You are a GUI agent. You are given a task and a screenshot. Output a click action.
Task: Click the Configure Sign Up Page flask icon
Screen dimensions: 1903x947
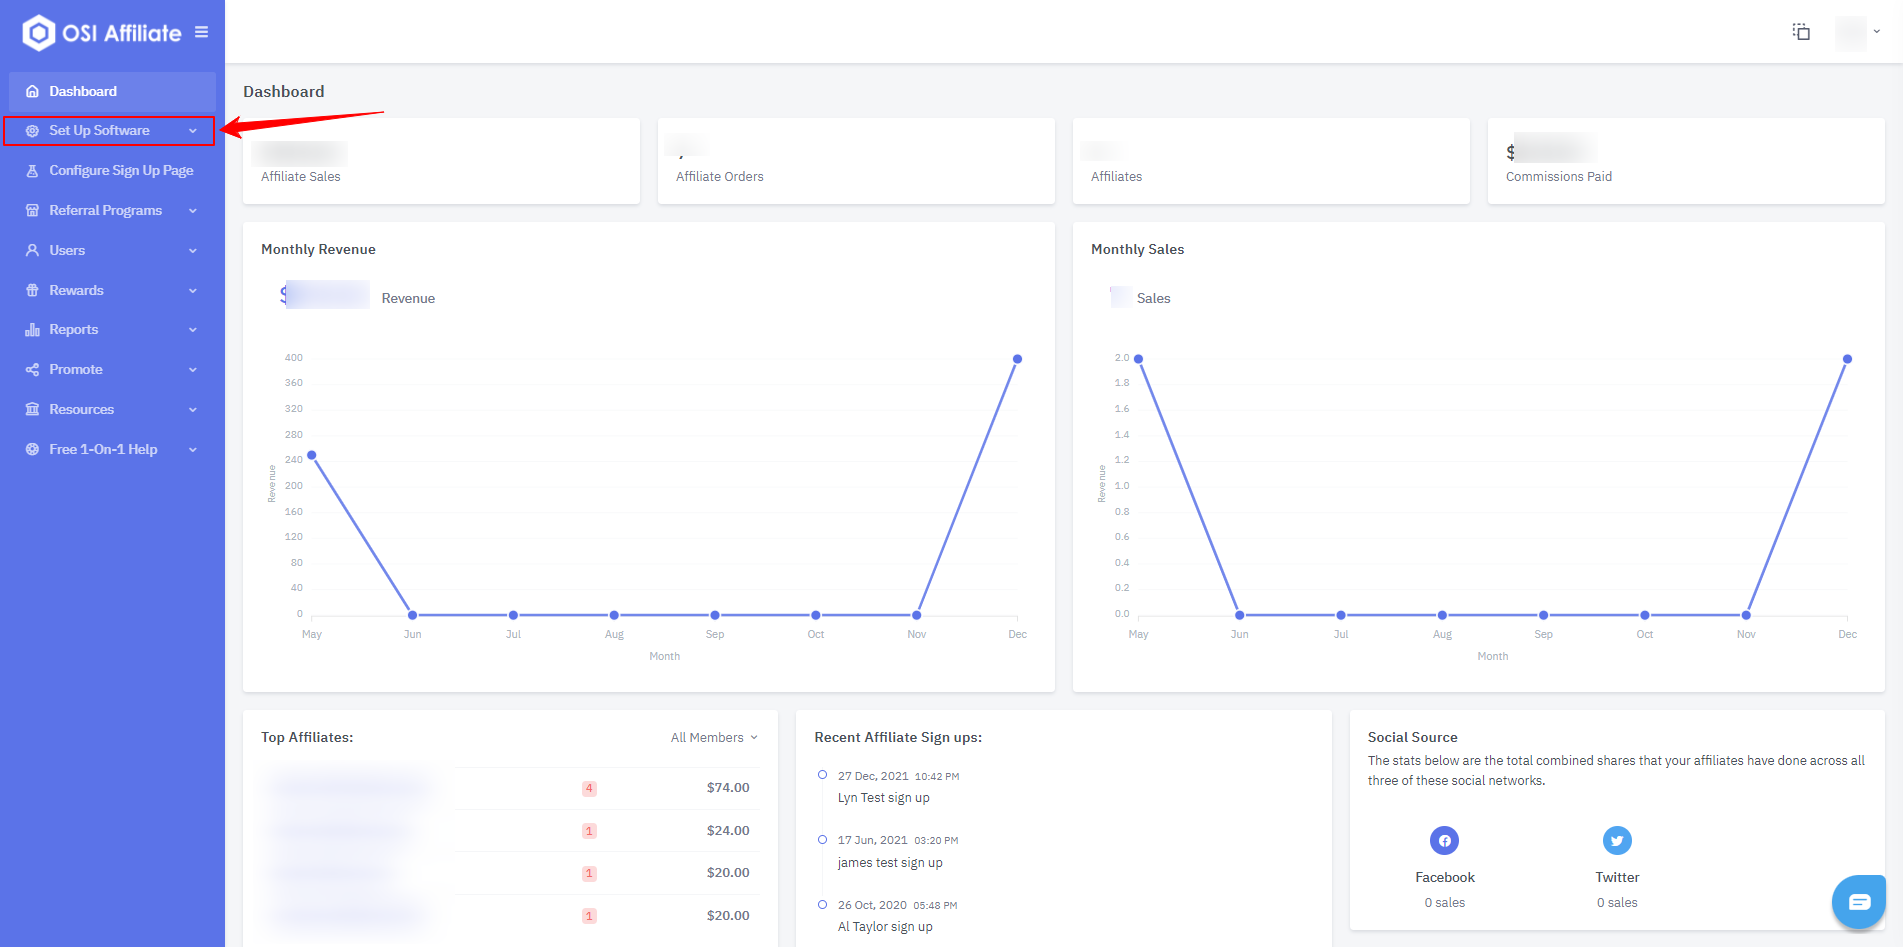(32, 171)
